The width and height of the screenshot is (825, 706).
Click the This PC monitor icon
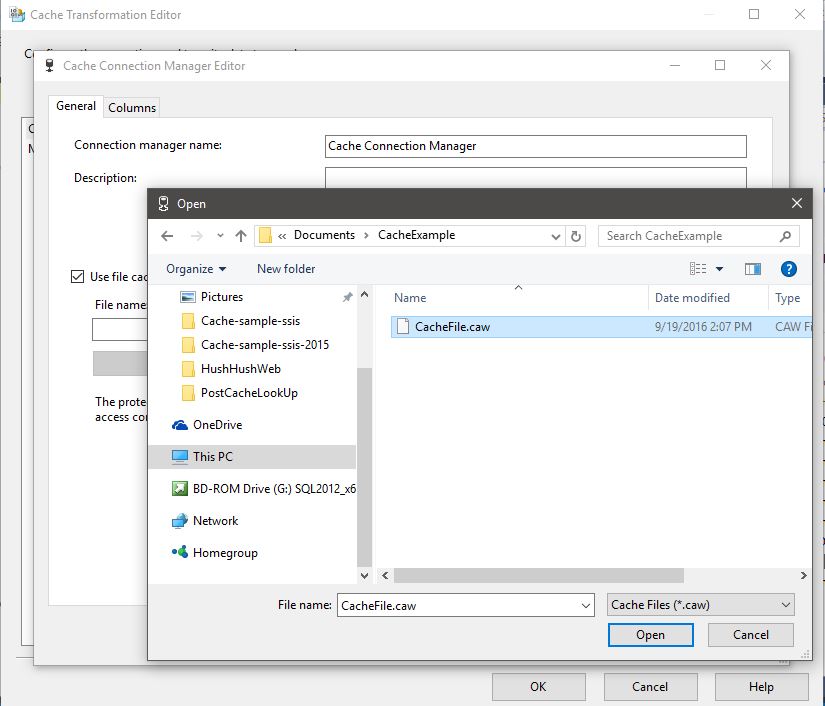(180, 457)
